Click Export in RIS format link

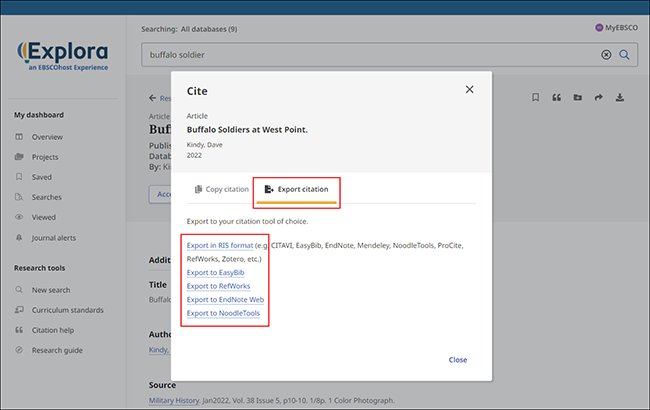coord(220,245)
